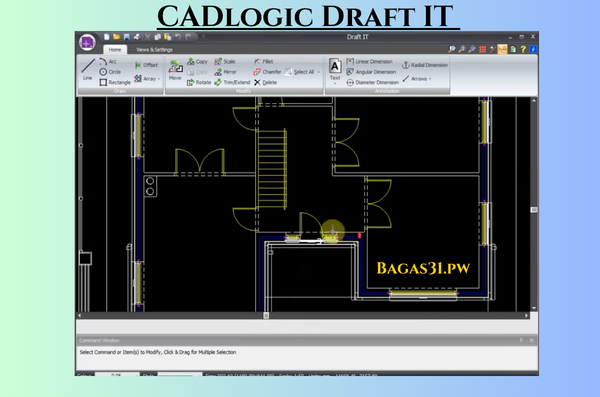Pick the Rectangle tool
600x397 pixels.
(x=115, y=82)
